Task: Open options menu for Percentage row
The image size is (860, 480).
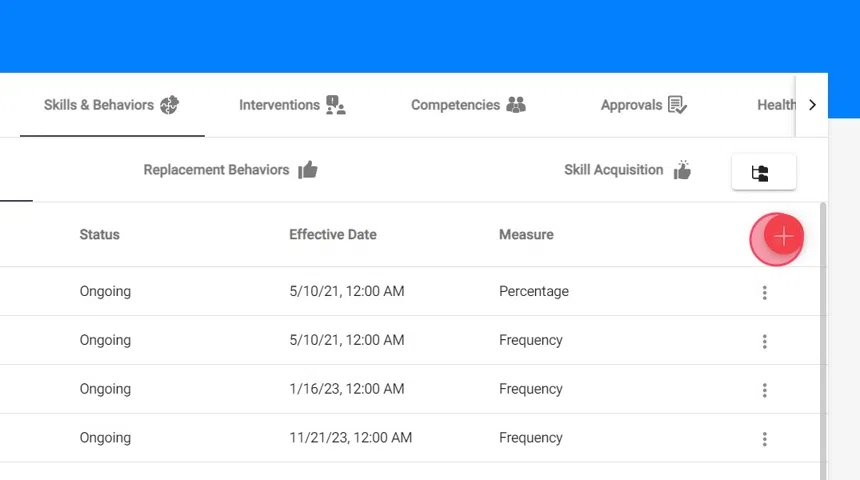Action: click(764, 292)
